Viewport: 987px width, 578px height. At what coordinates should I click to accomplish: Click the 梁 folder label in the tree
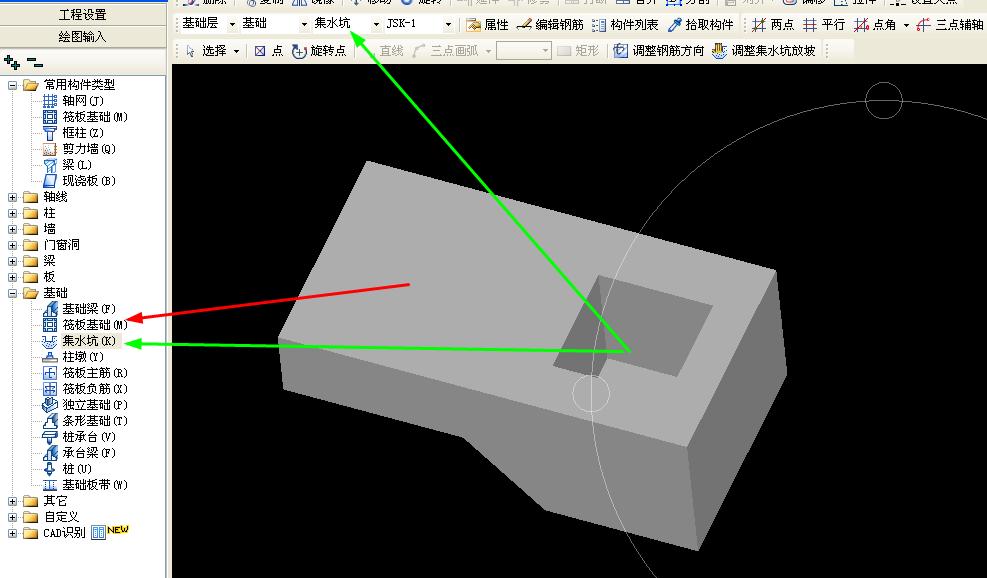[49, 261]
